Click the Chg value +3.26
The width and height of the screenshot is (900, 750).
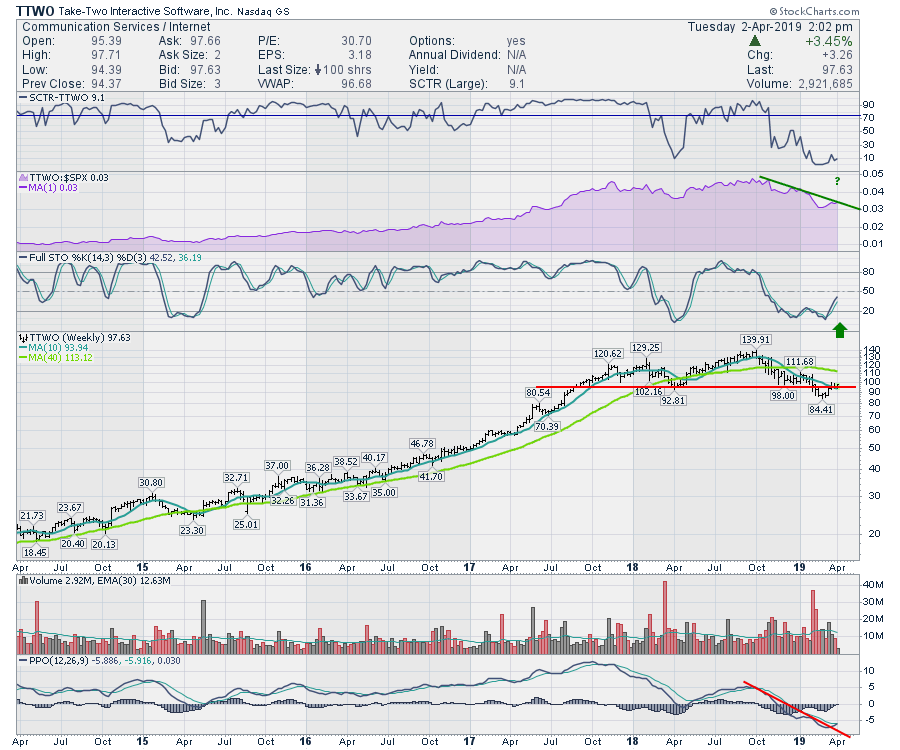(x=837, y=55)
